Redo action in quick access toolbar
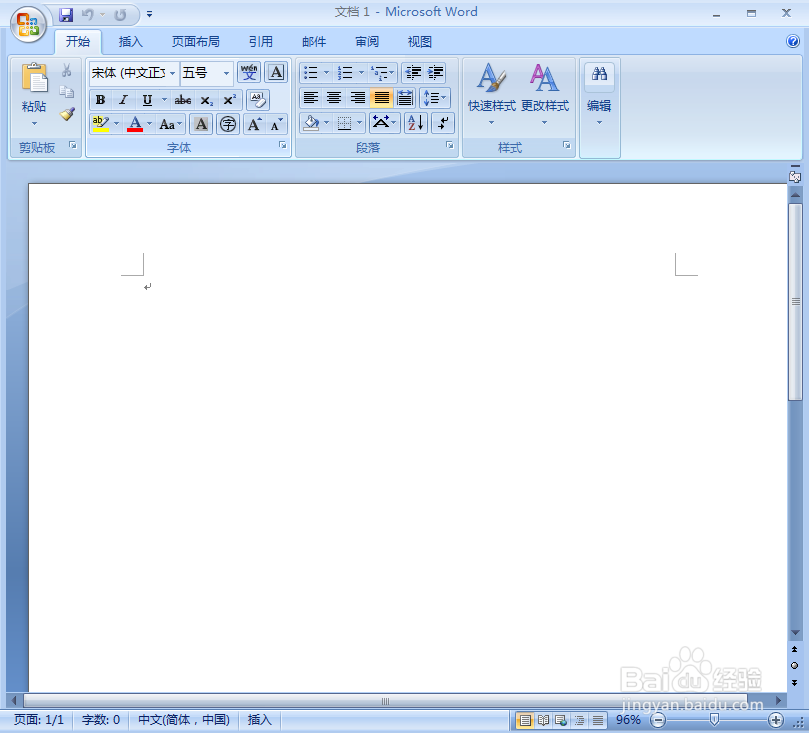The height and width of the screenshot is (733, 809). click(120, 14)
